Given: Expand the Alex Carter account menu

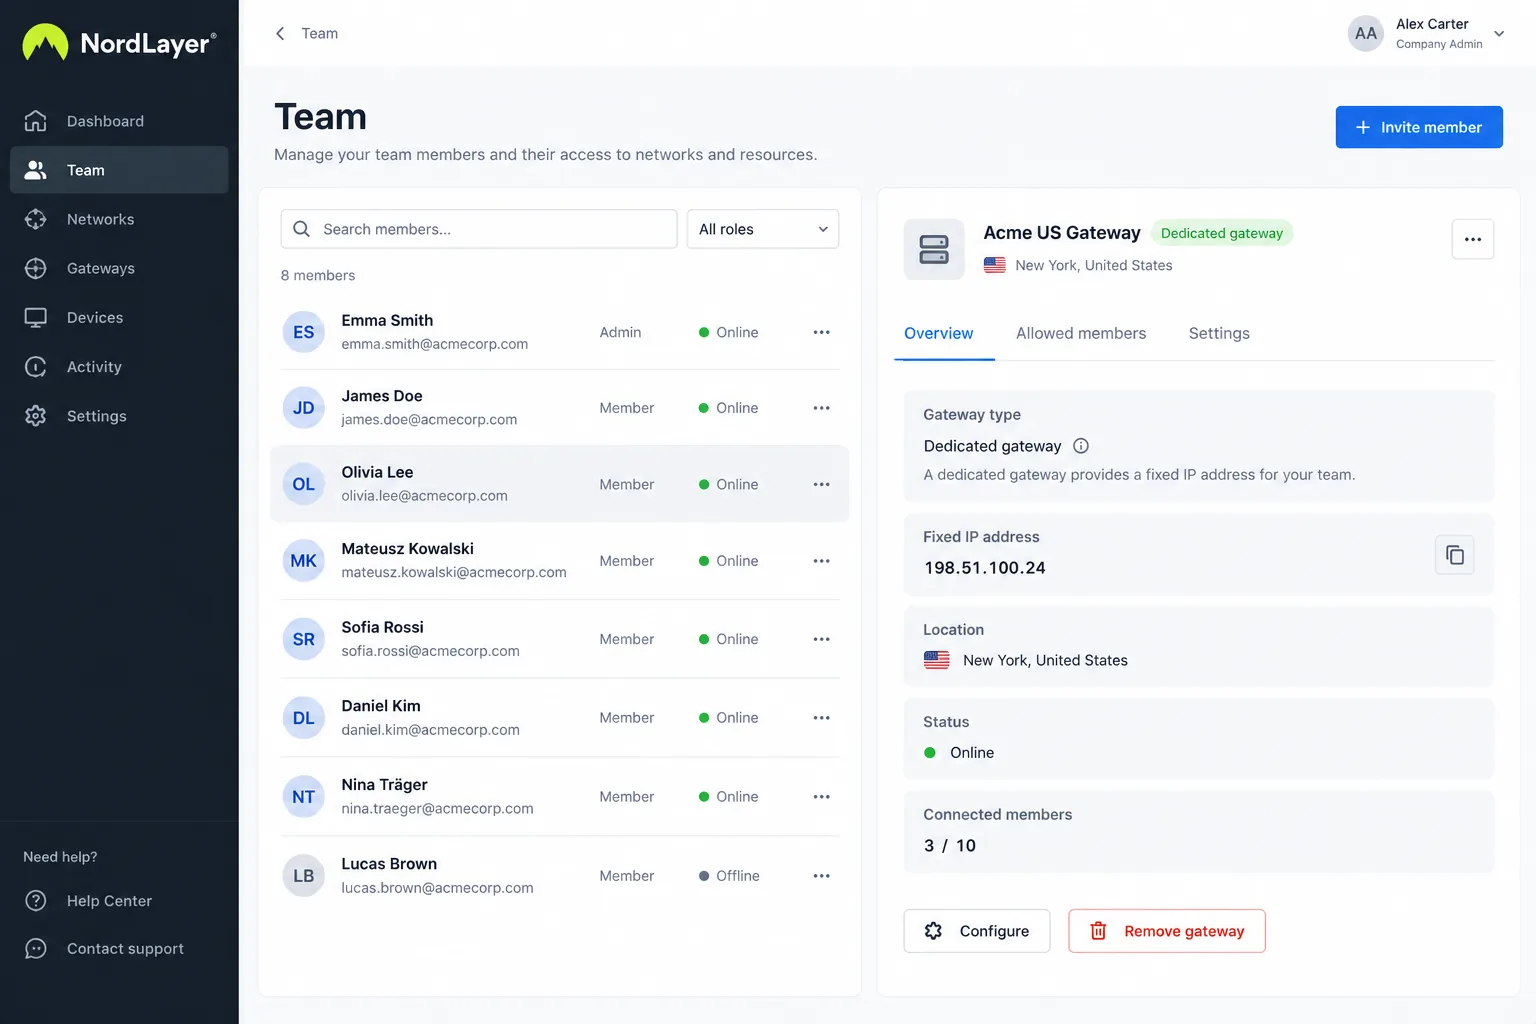Looking at the screenshot, I should 1499,34.
